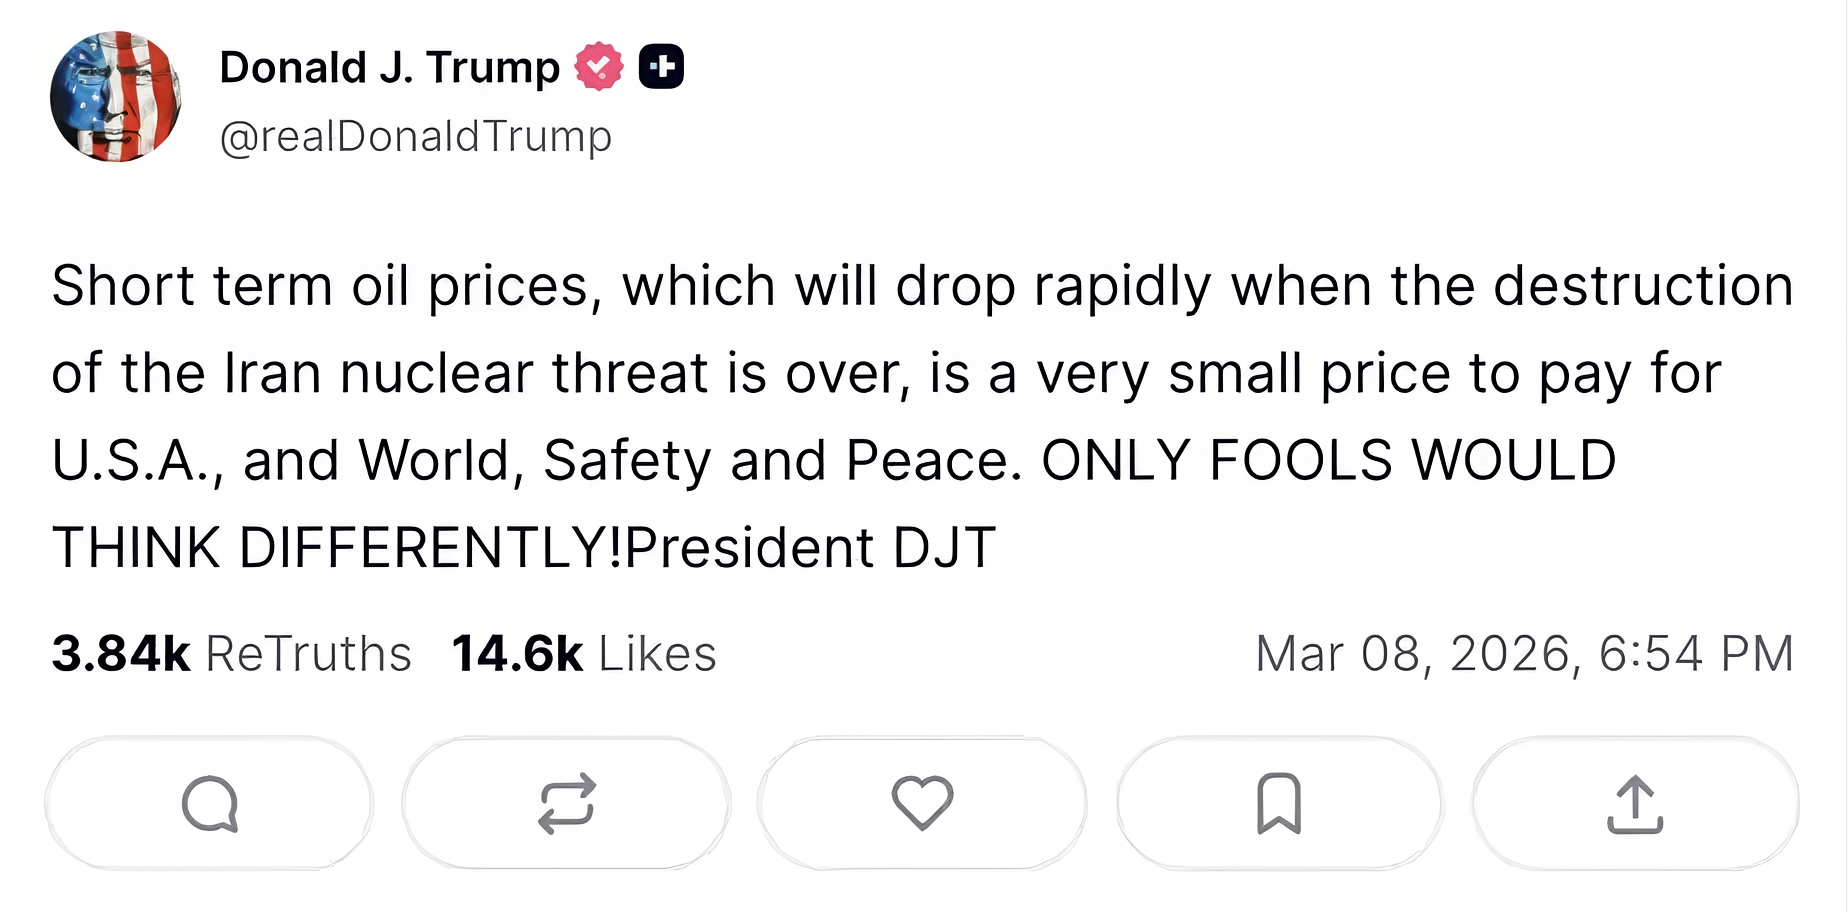The width and height of the screenshot is (1848, 912).
Task: Reply to the post with the comment icon
Action: click(x=210, y=803)
